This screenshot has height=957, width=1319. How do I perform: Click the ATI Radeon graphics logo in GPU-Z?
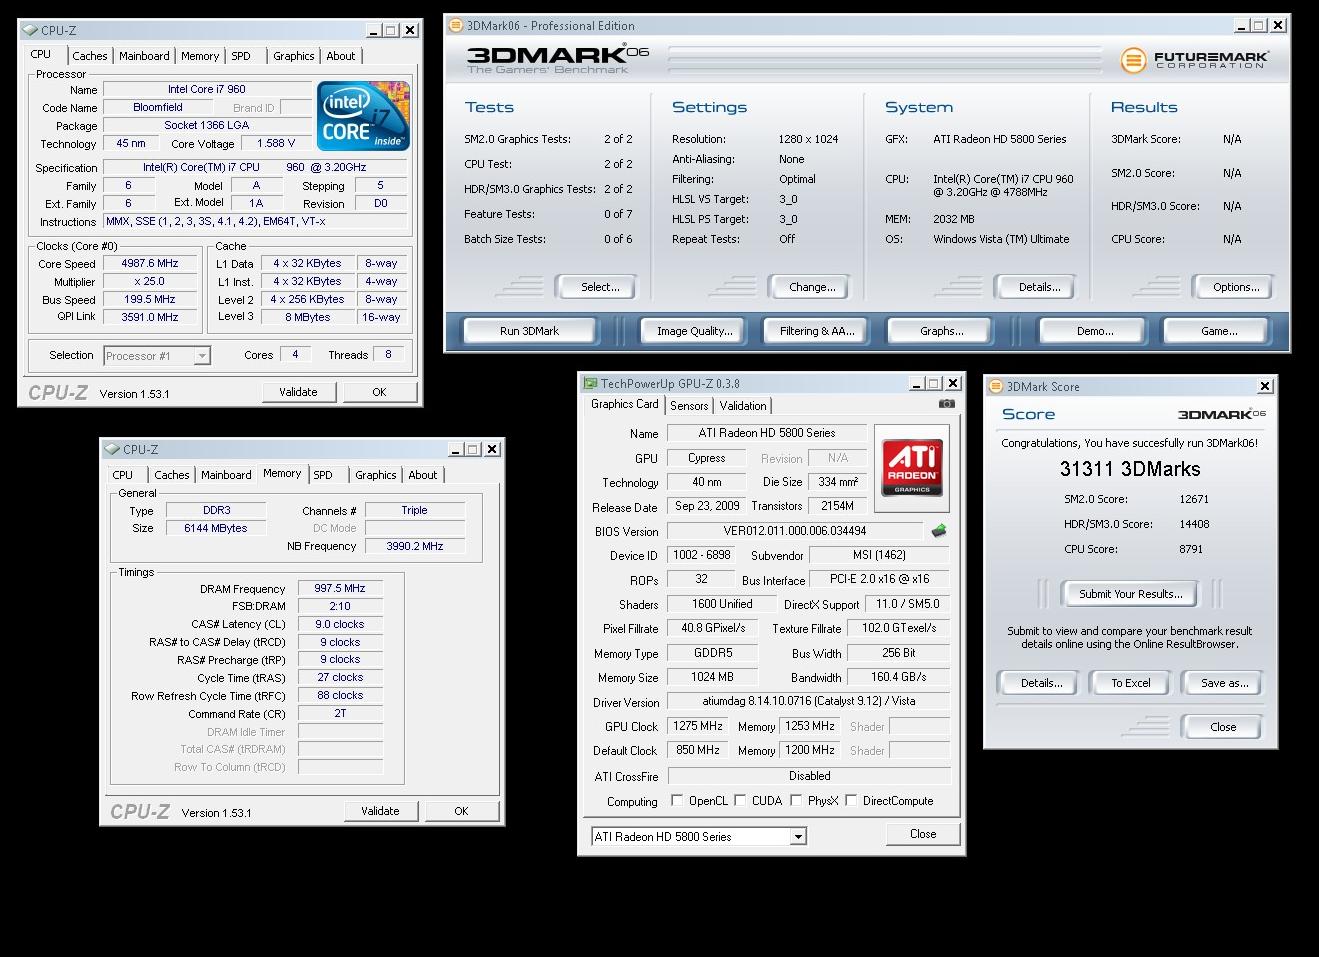point(912,467)
